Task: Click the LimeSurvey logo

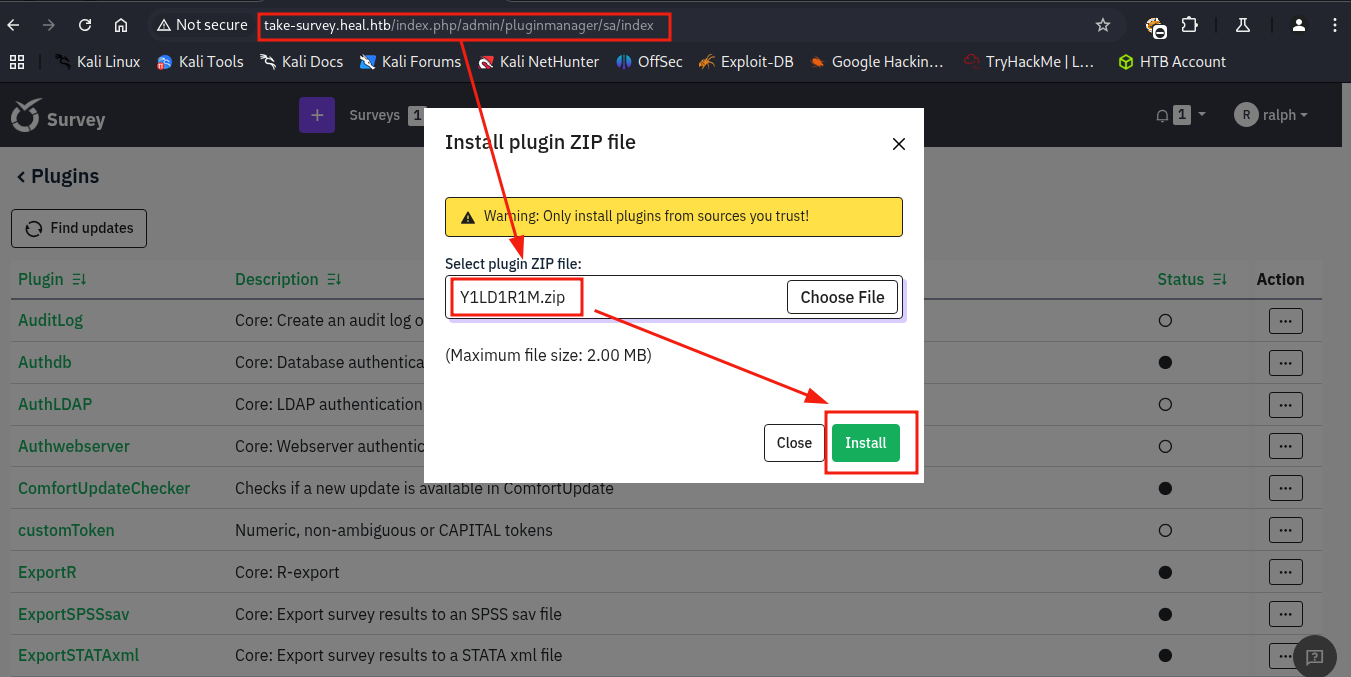Action: coord(57,117)
